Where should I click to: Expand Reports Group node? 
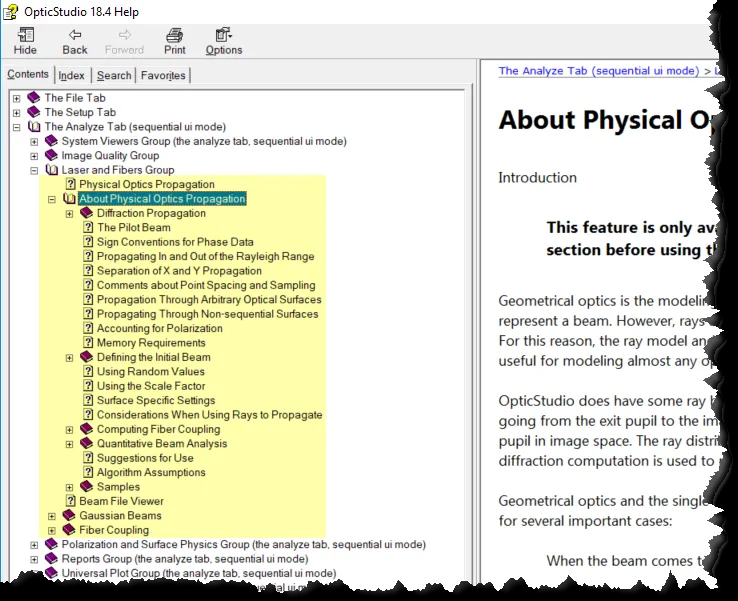point(34,559)
